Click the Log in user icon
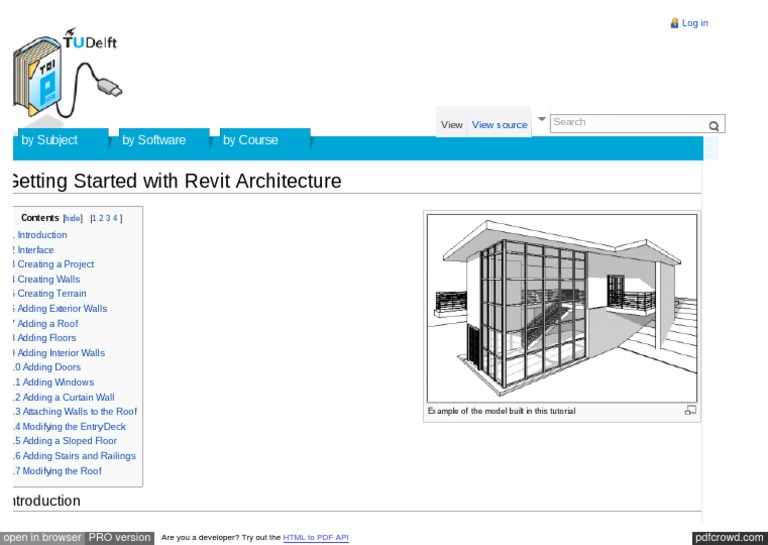 [674, 23]
